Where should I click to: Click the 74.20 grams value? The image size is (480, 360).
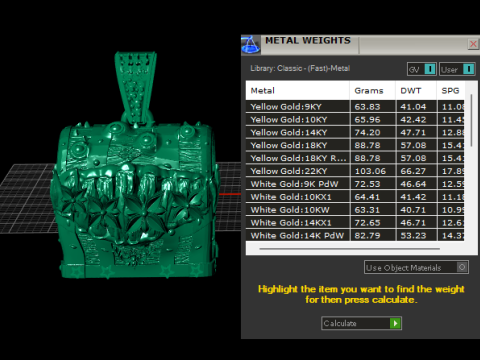[367, 132]
